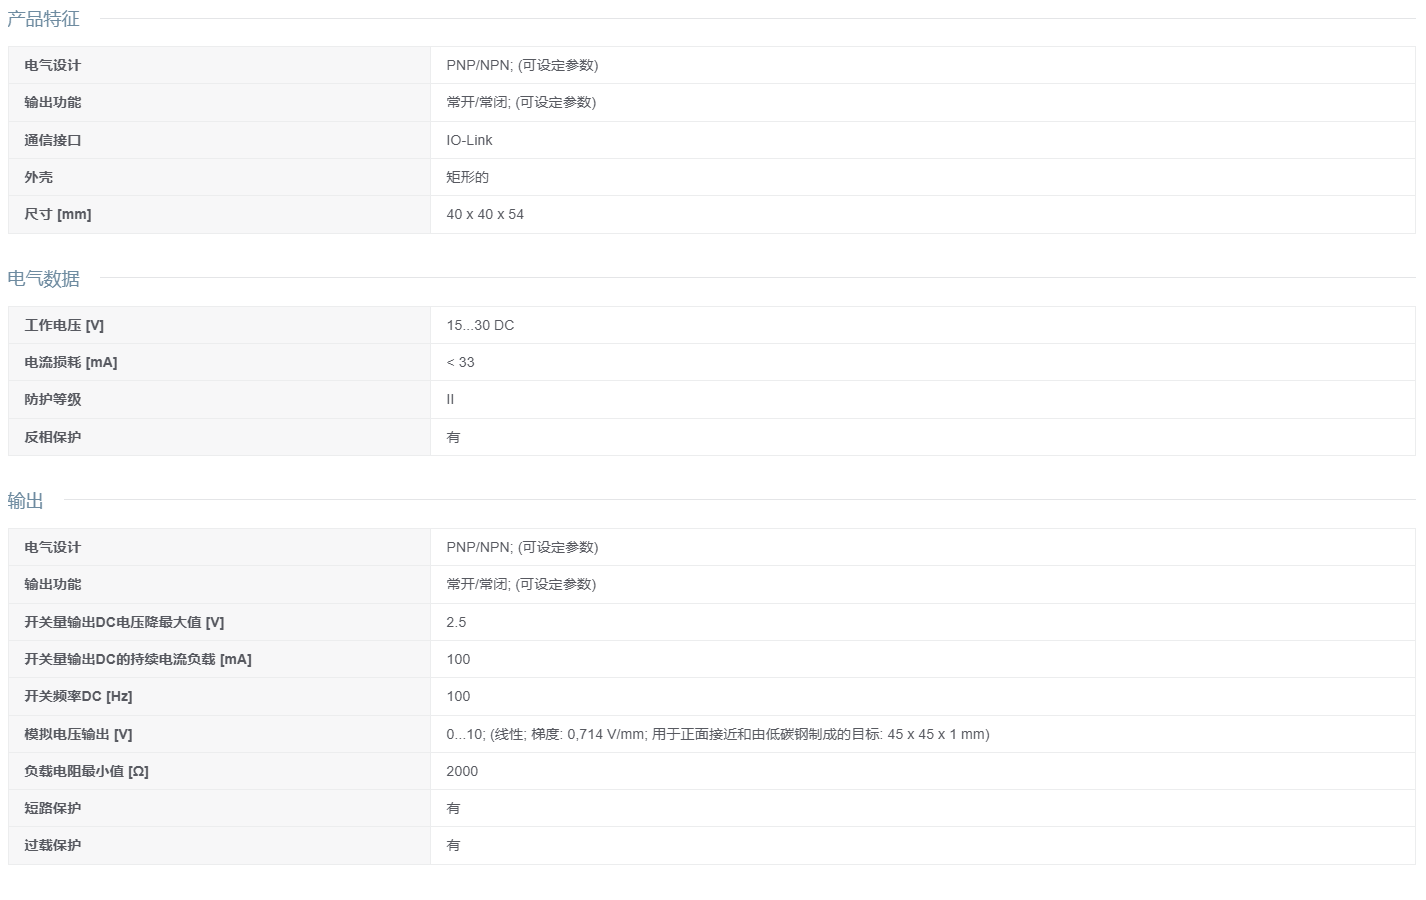Select the 模拟电压输出 [V] label
The width and height of the screenshot is (1426, 900).
78,734
